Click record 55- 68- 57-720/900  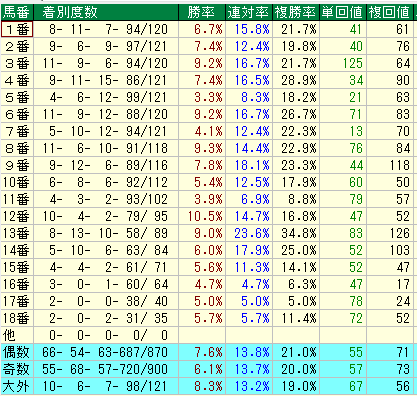(106, 369)
